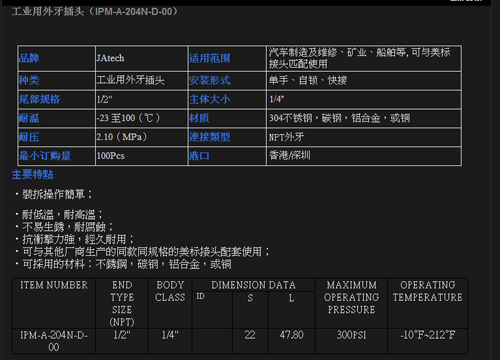
Task: Select the 材质 link
Action: click(199, 118)
